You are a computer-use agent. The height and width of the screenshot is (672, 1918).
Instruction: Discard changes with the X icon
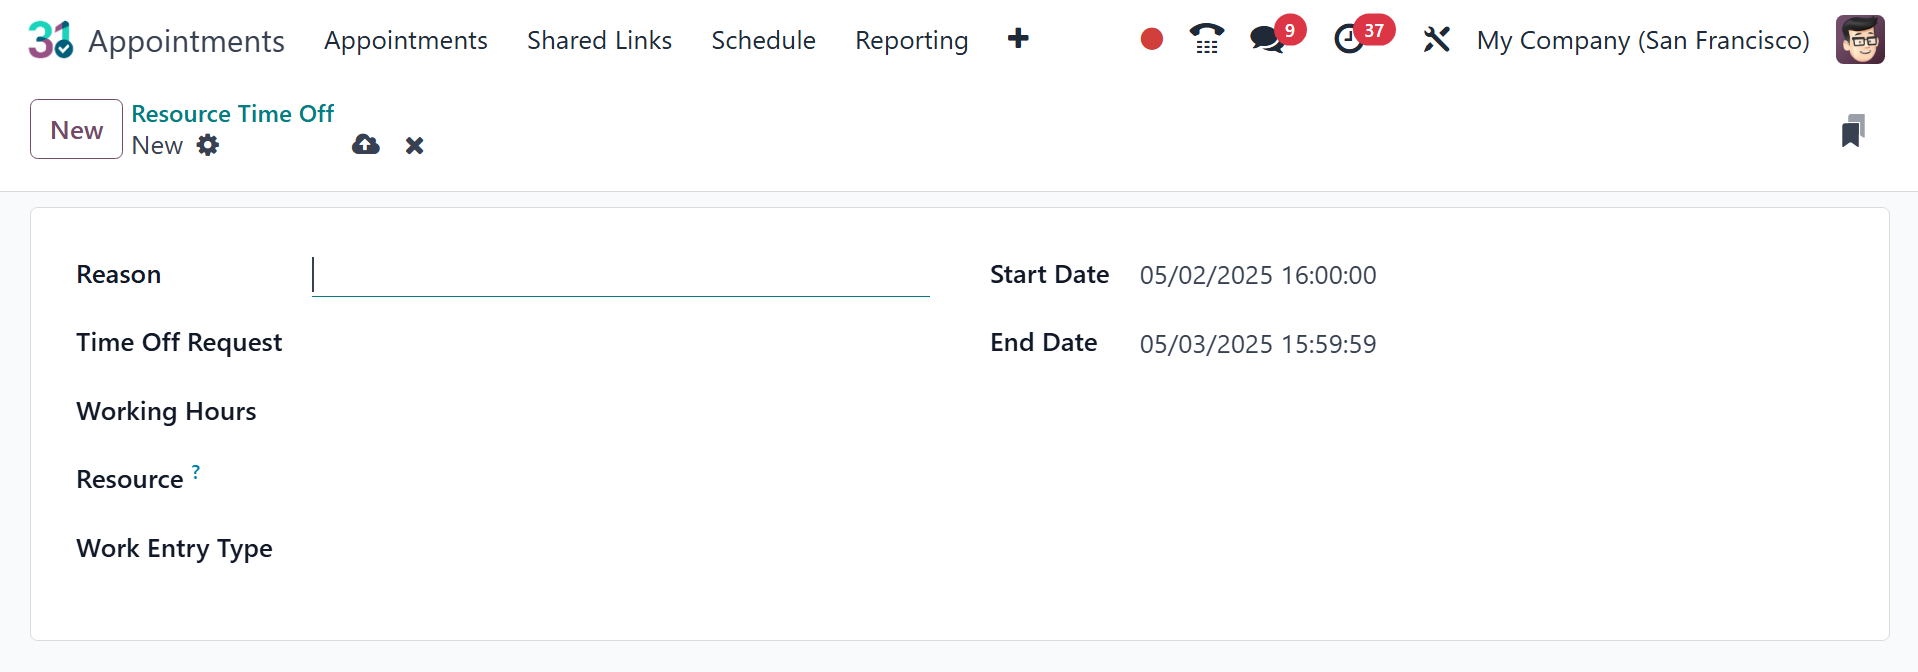point(415,146)
